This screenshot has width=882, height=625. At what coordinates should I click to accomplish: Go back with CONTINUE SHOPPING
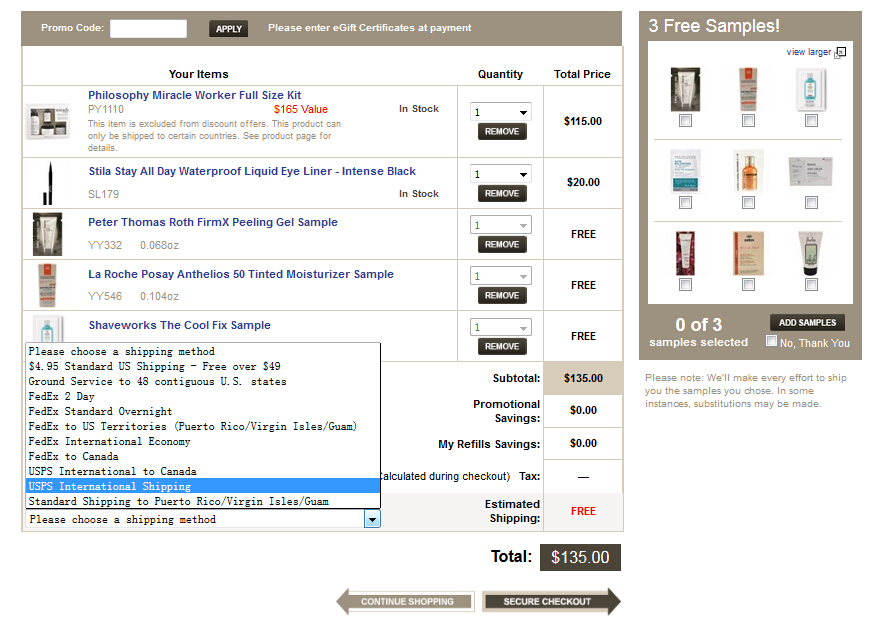click(x=406, y=601)
